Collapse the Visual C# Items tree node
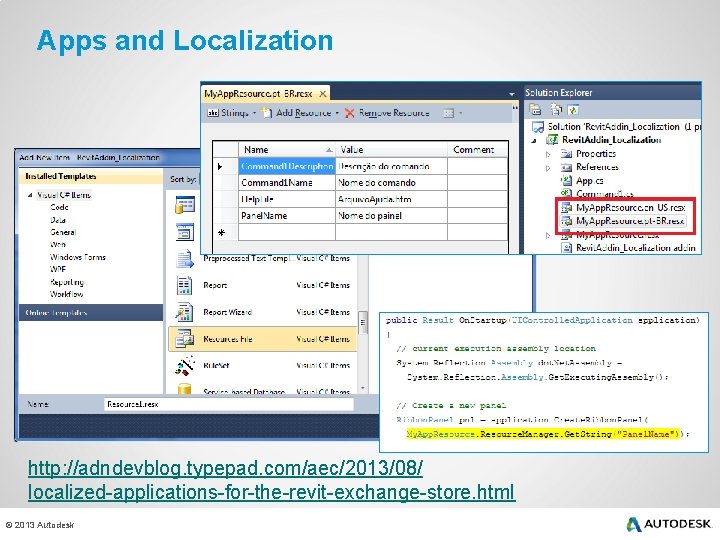Image resolution: width=720 pixels, height=540 pixels. [x=30, y=195]
